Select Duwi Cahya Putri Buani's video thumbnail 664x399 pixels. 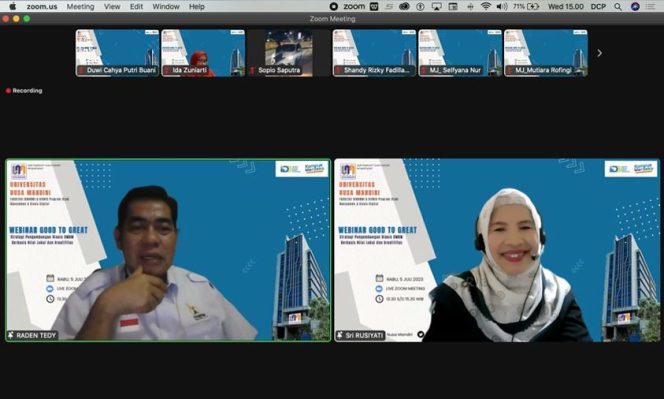click(x=117, y=53)
